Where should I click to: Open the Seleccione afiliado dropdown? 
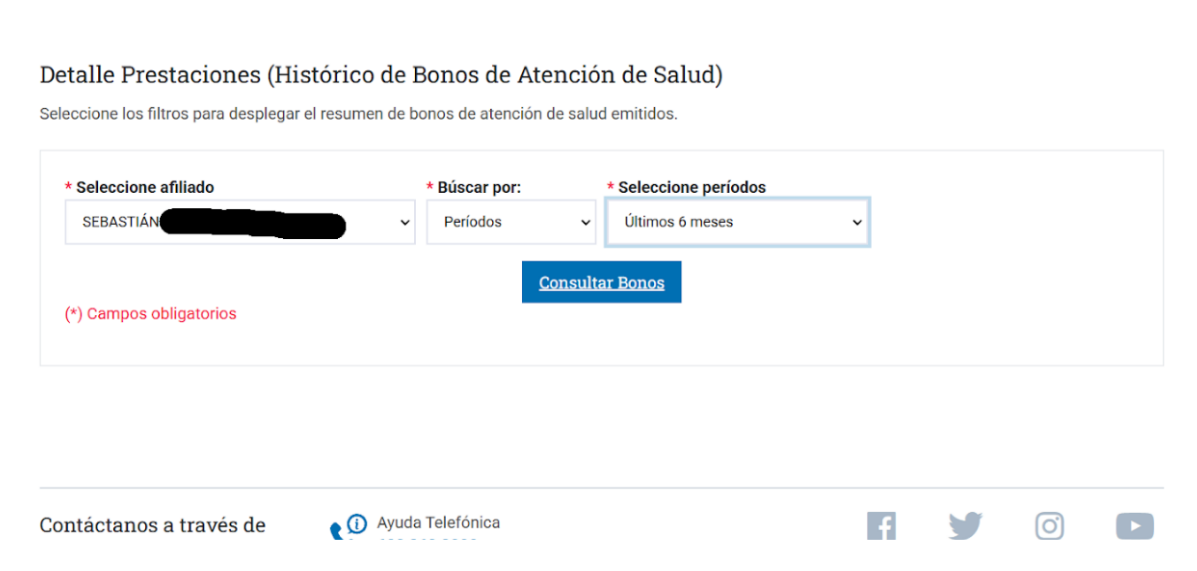pyautogui.click(x=240, y=222)
